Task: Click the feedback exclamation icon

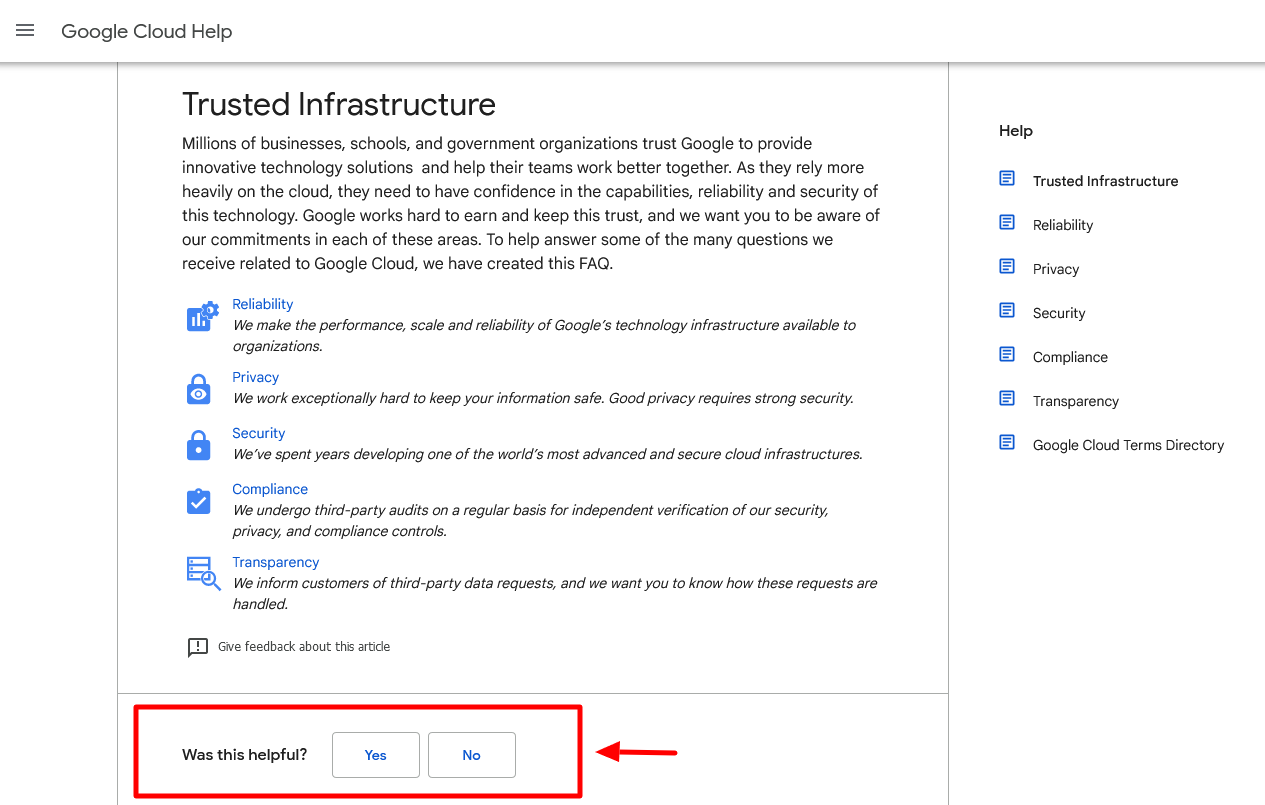Action: [x=197, y=647]
